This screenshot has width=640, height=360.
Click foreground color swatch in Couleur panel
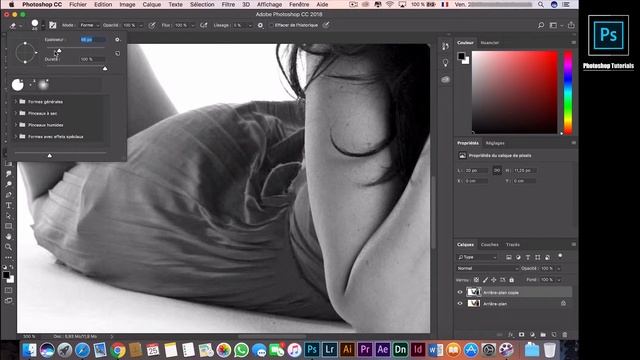pyautogui.click(x=461, y=56)
